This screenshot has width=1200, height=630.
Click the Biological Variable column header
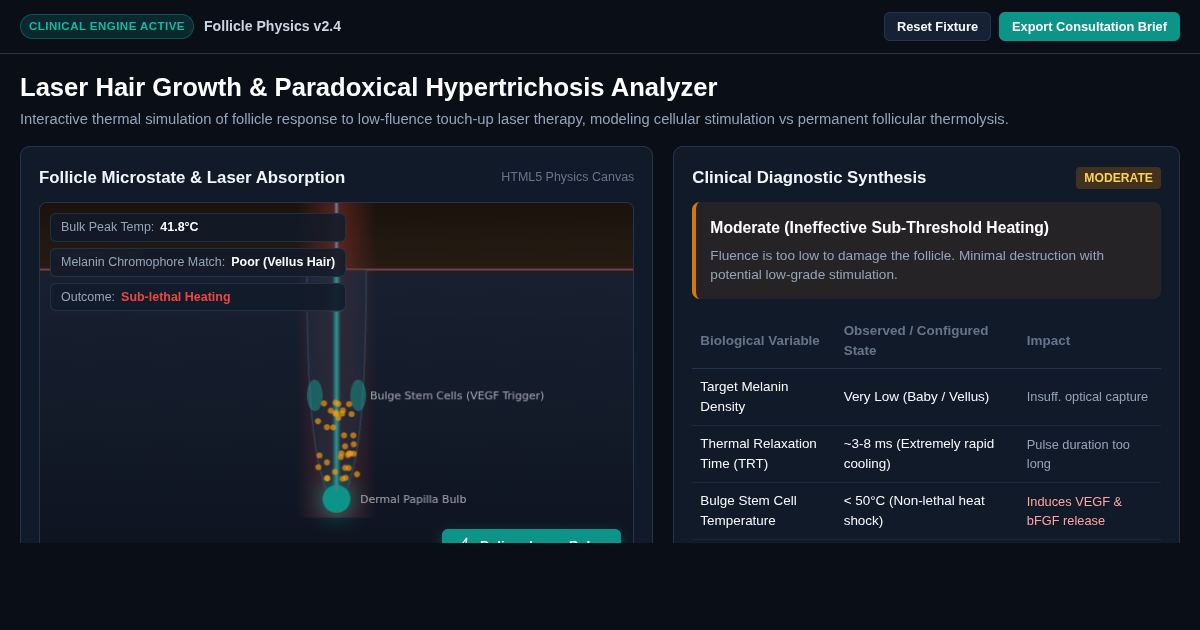760,341
